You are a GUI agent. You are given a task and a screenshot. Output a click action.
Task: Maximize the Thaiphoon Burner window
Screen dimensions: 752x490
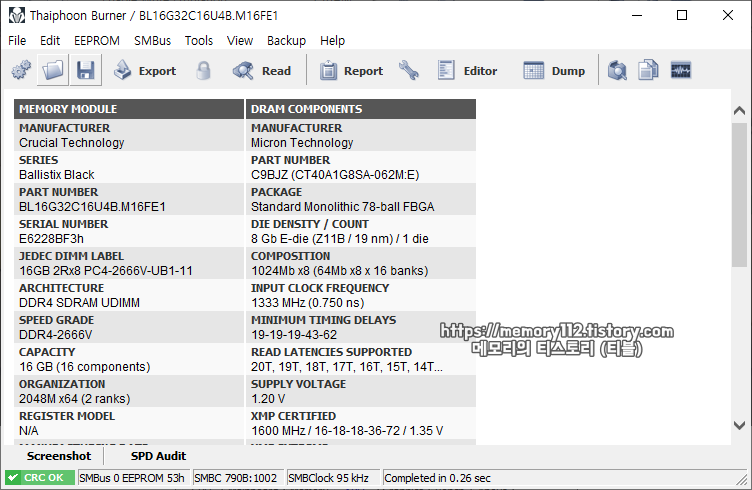[x=682, y=15]
